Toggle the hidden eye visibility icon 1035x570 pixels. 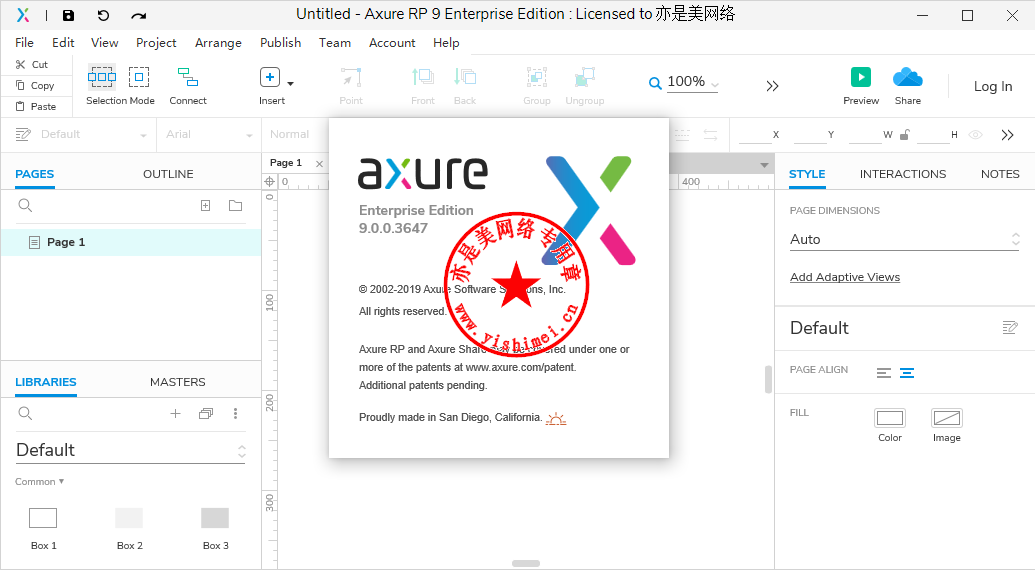(x=976, y=135)
